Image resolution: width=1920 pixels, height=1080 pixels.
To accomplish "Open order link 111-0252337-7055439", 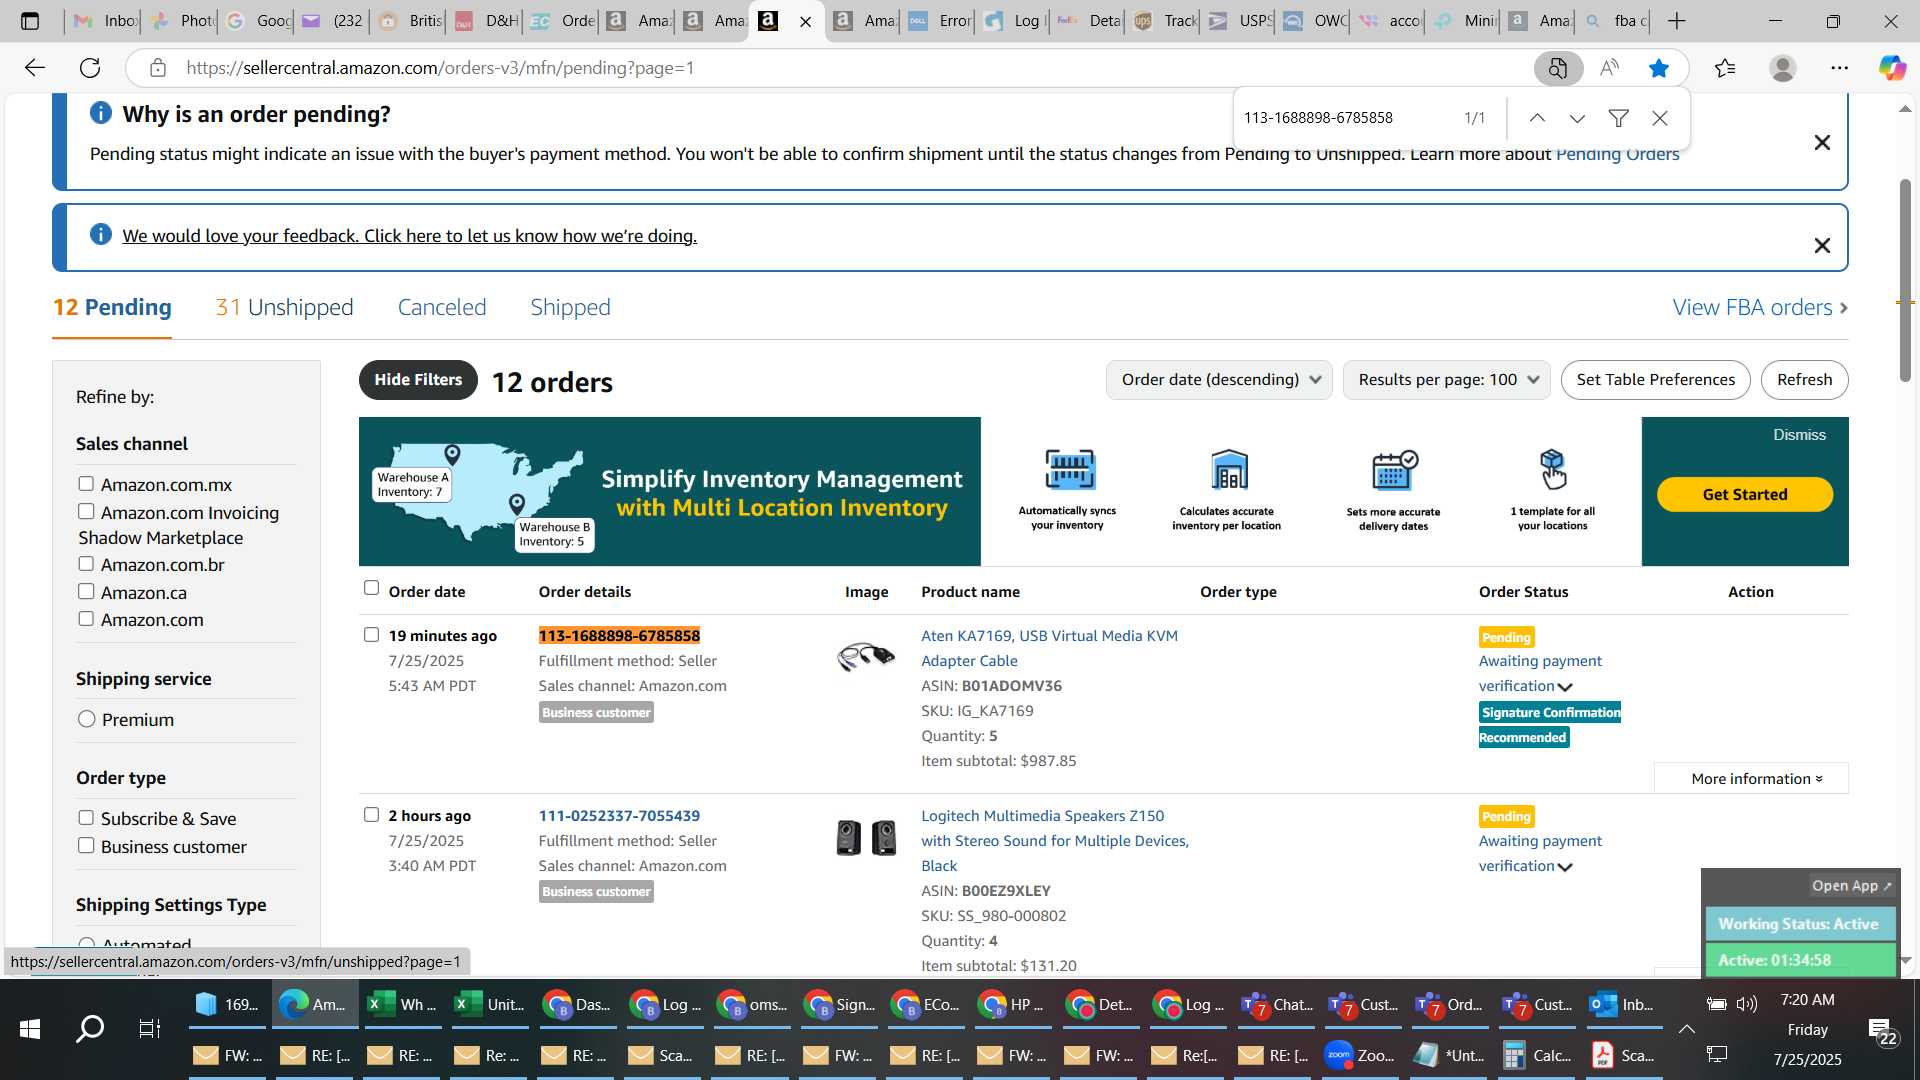I will tap(619, 816).
